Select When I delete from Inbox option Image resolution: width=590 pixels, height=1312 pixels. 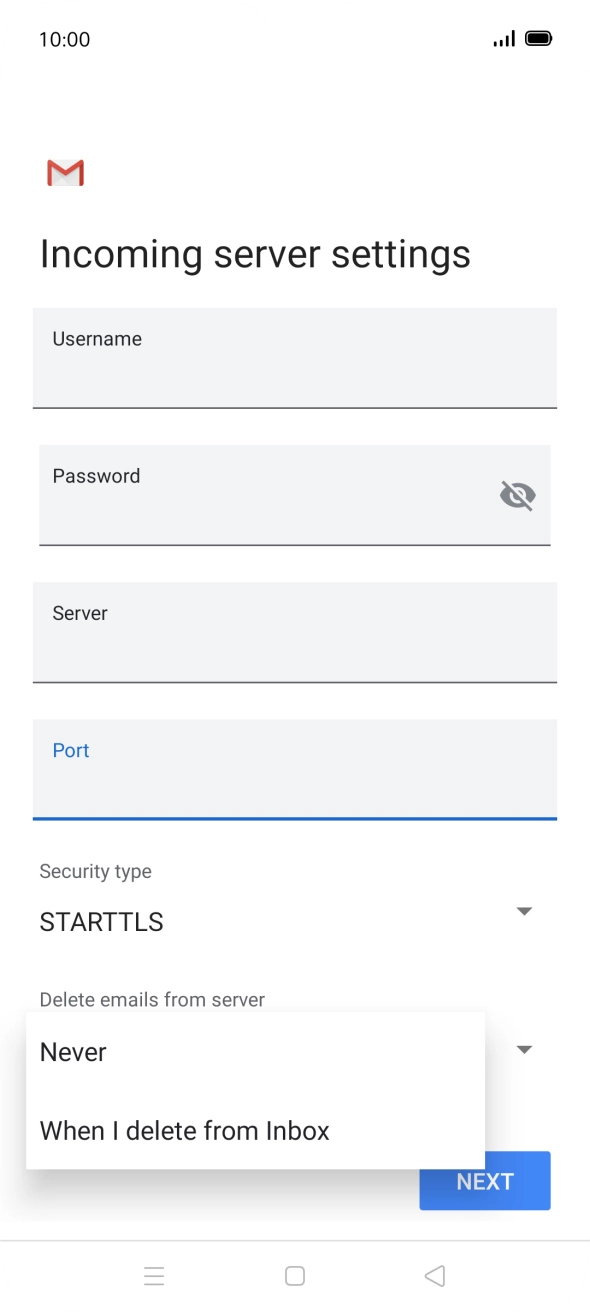tap(184, 1130)
